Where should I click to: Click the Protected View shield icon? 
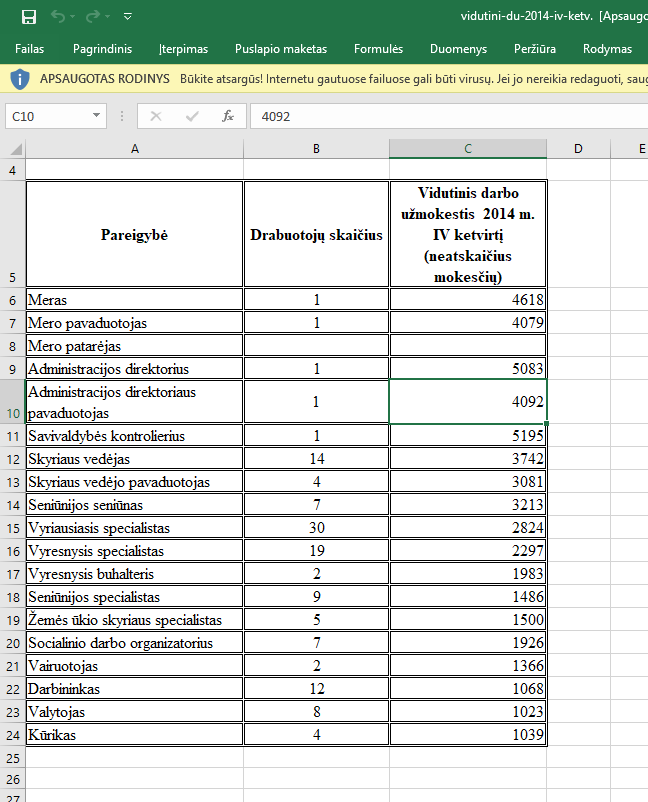click(x=20, y=78)
